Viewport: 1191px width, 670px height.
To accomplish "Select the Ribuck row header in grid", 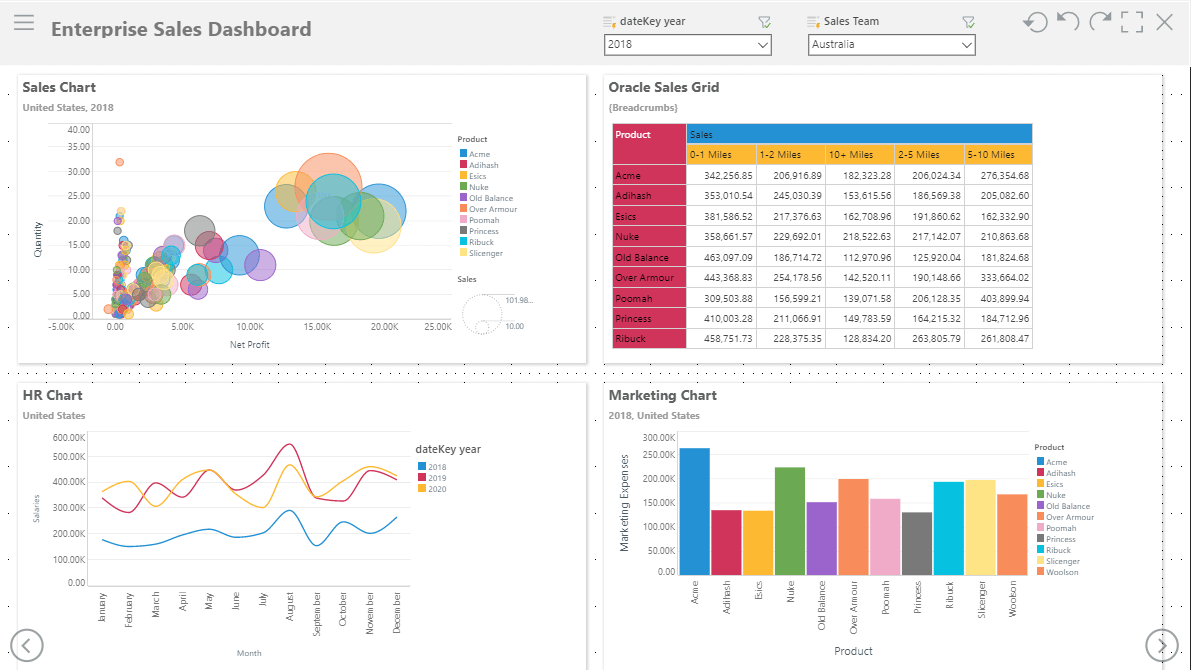I will [649, 339].
